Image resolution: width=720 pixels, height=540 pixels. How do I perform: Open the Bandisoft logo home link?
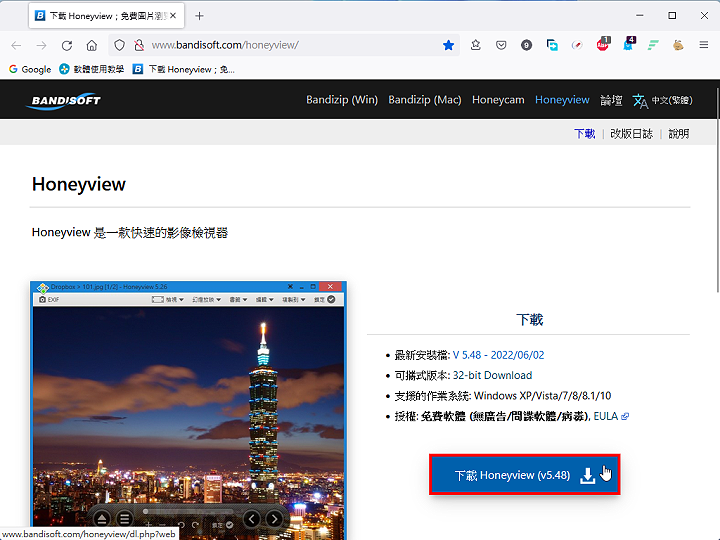(x=63, y=101)
